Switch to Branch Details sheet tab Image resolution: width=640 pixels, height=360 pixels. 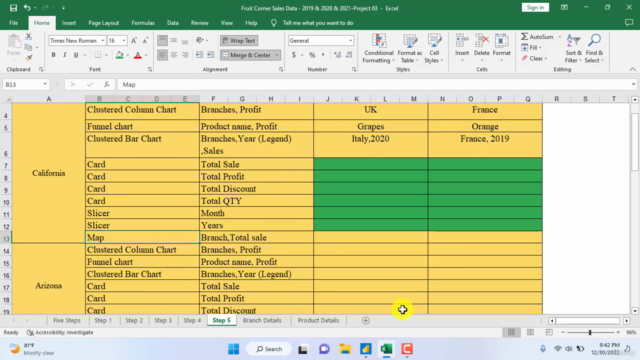coord(262,321)
